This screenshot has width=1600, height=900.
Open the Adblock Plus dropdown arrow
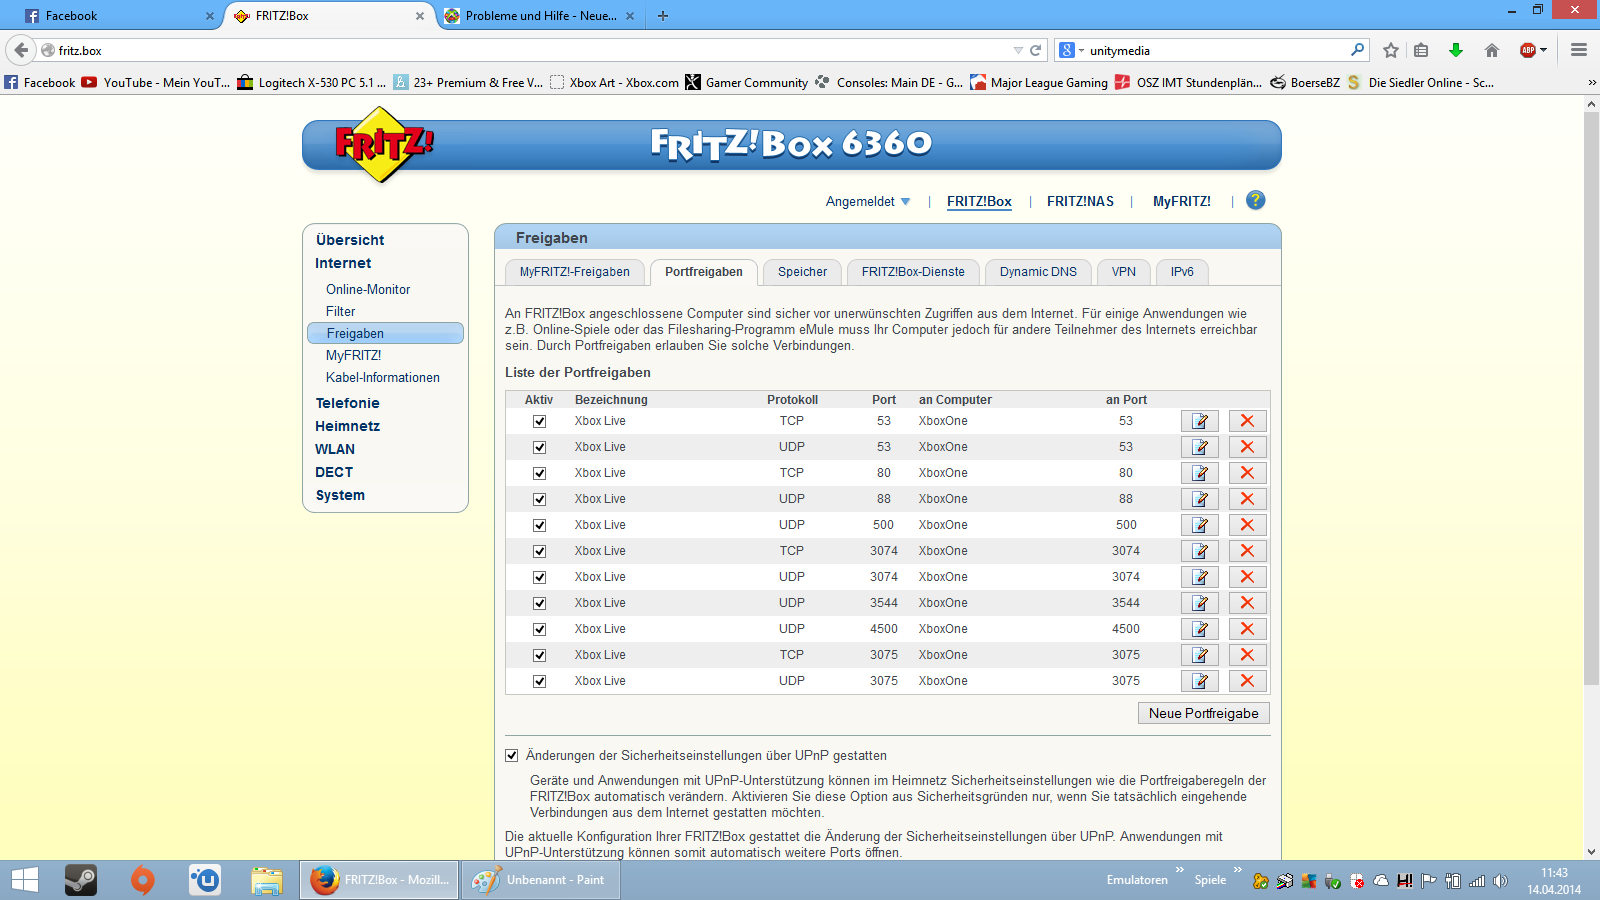point(1544,50)
